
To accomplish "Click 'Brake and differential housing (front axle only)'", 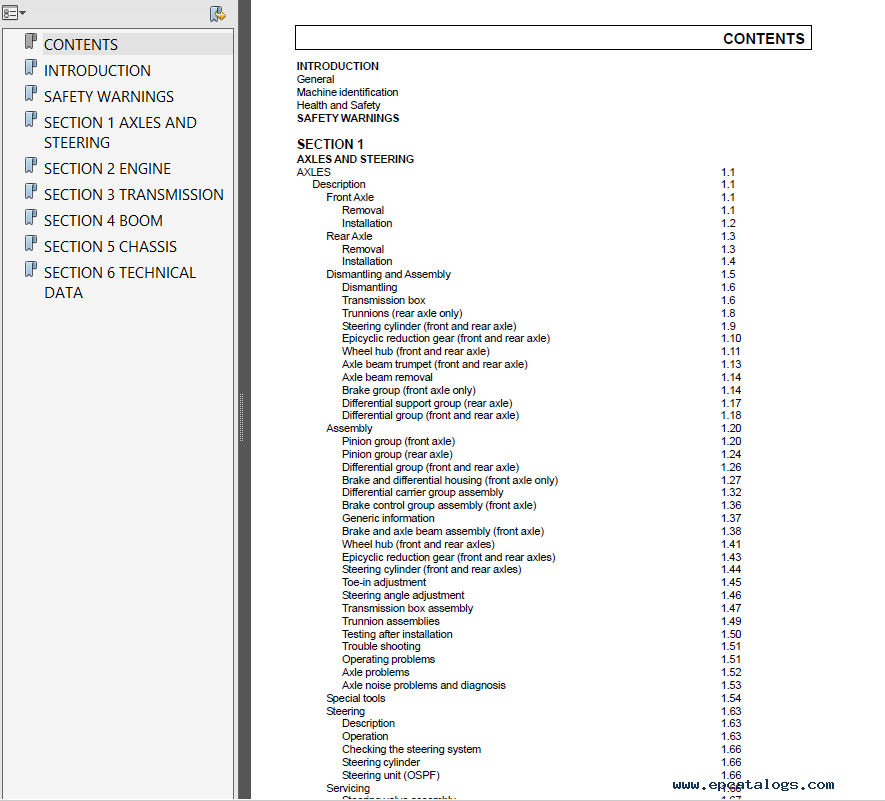I will click(450, 480).
